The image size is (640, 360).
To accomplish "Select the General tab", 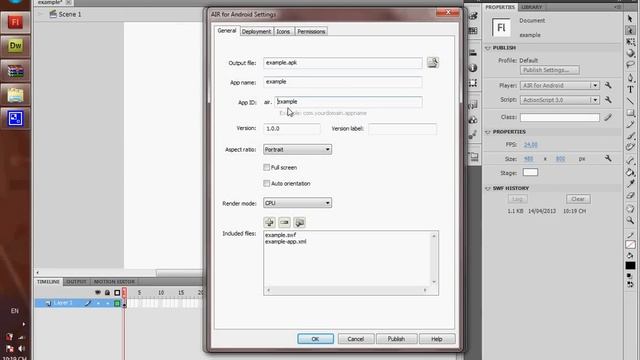I will [x=227, y=31].
